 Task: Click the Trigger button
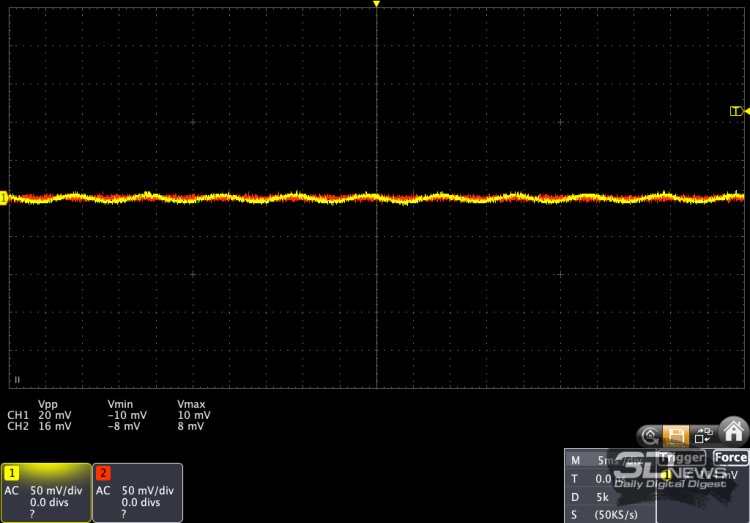click(681, 458)
